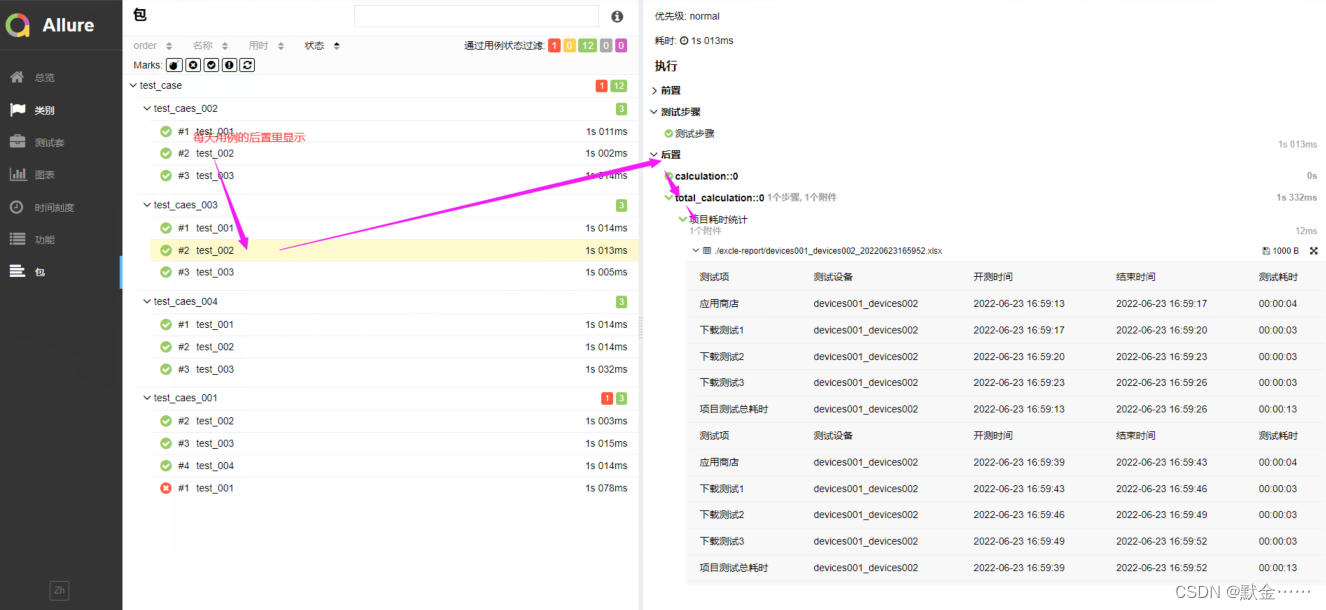
Task: Sort the list by 用时 column
Action: 266,46
